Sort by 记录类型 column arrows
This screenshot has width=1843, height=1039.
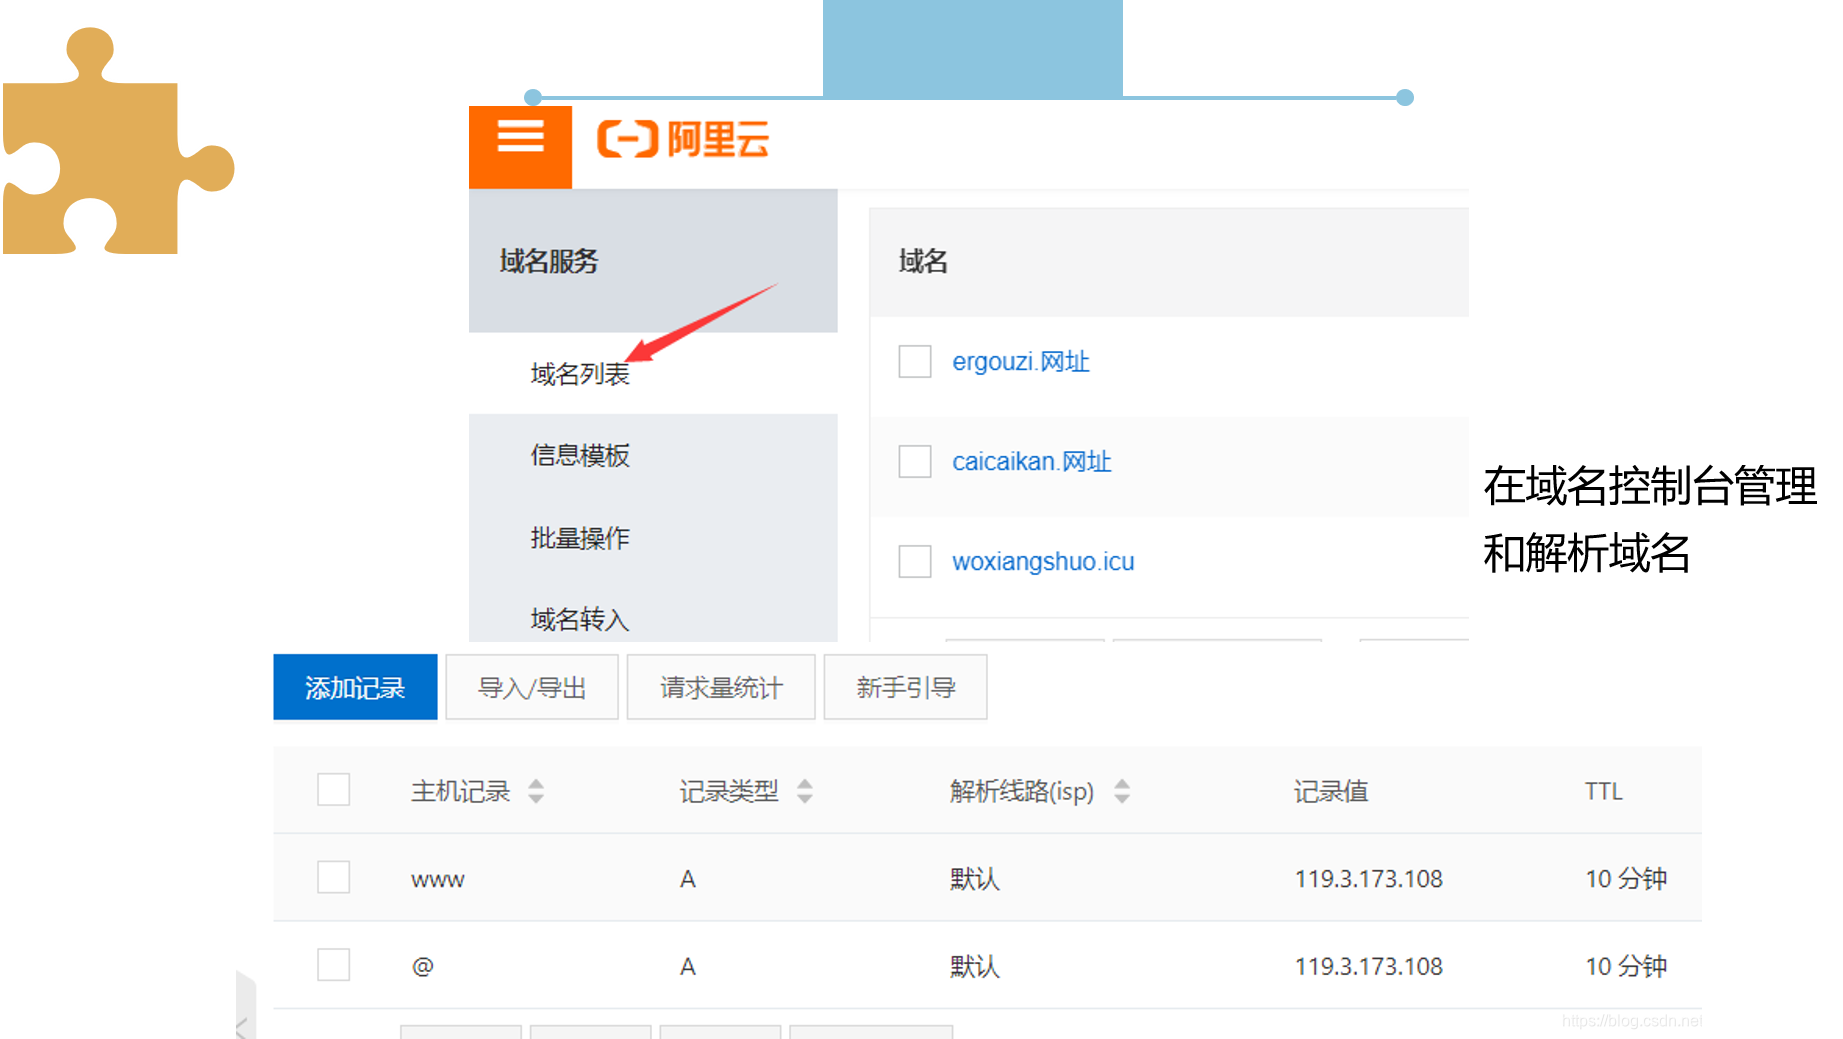805,791
